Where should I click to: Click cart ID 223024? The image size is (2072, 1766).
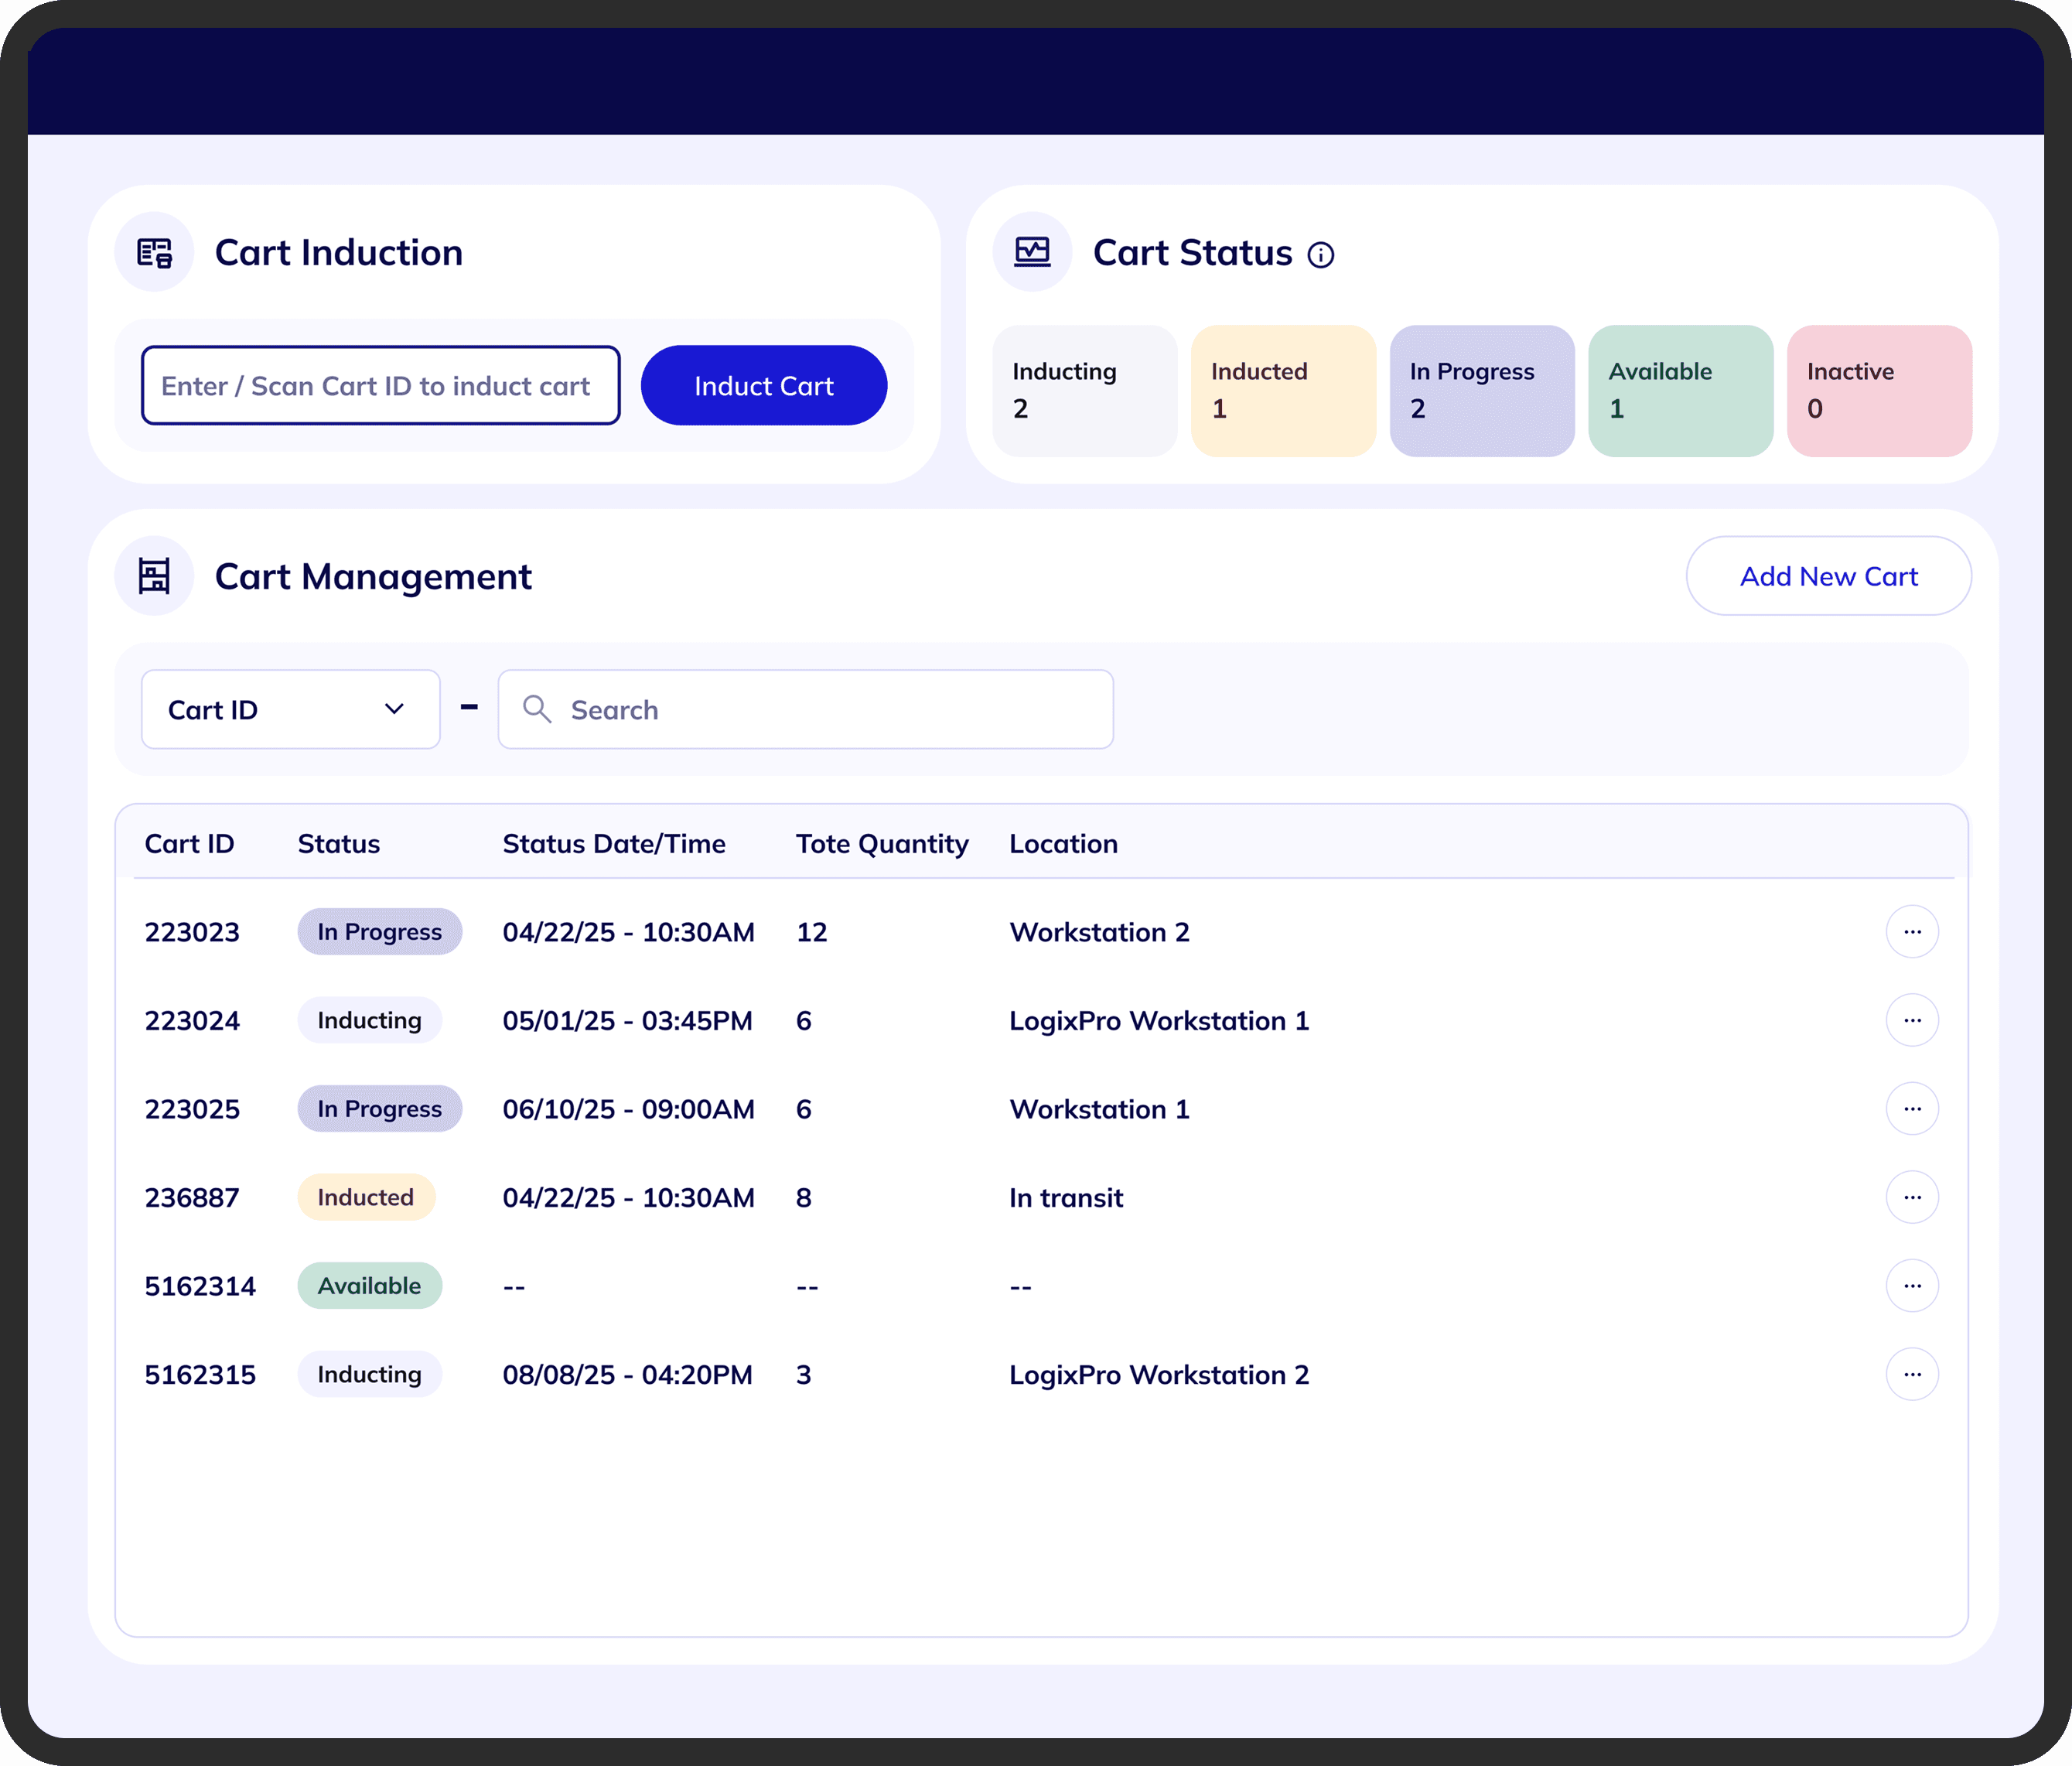[192, 1021]
